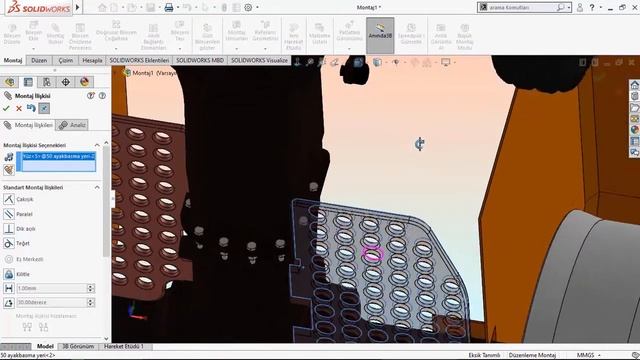Image resolution: width=640 pixels, height=360 pixels.
Task: Collapse the Montaj İlişkisi Seçenekleri section
Action: point(97,145)
